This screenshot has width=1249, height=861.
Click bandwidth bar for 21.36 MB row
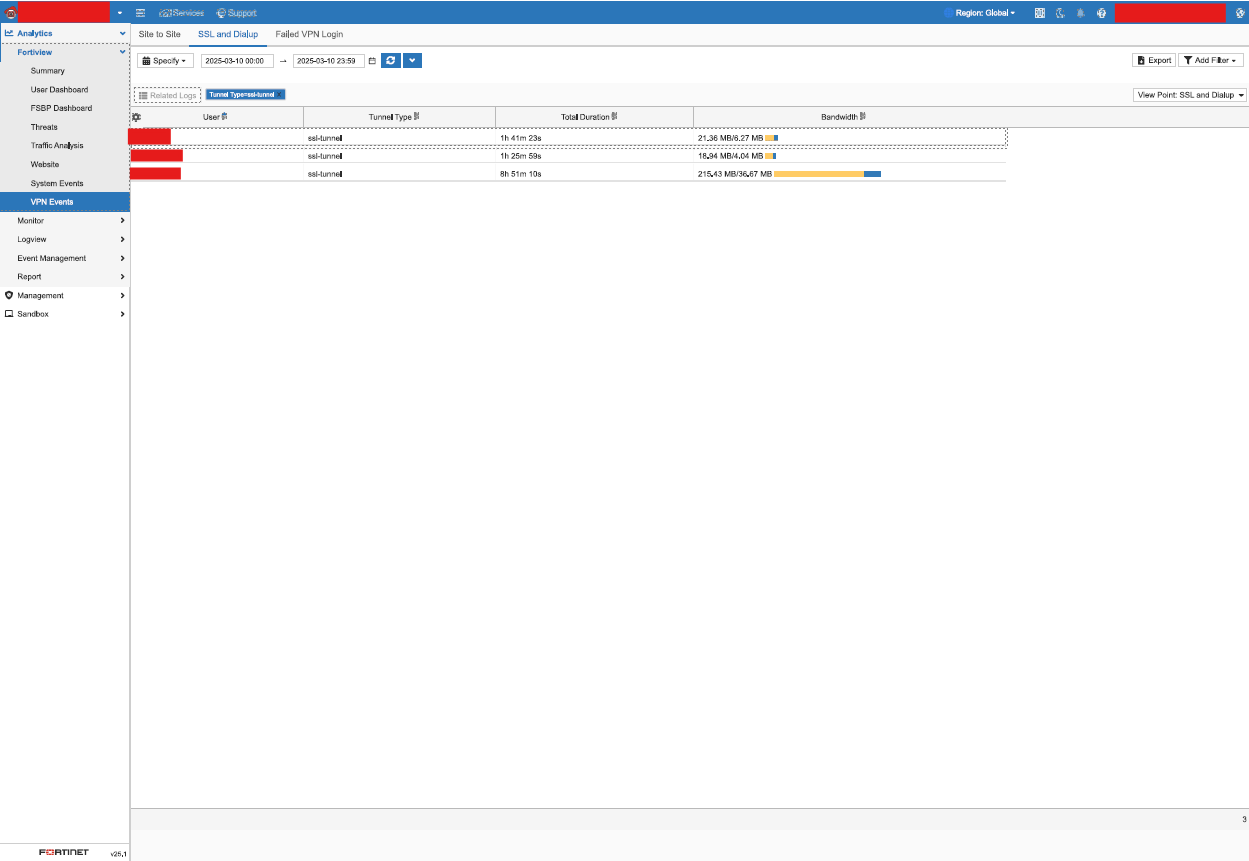point(771,138)
